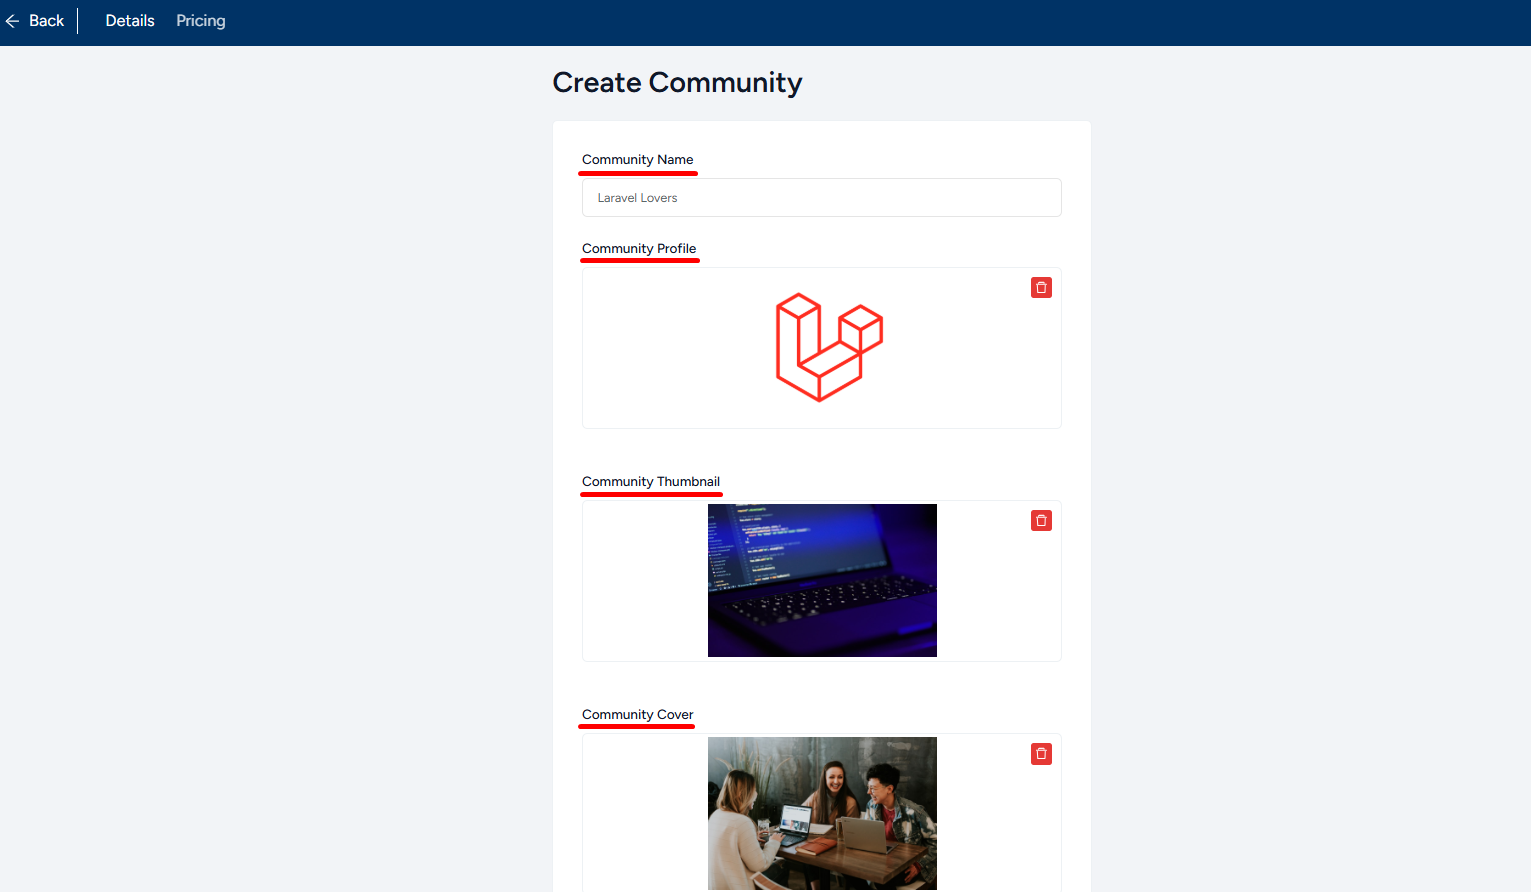Click the Community Profile label
The width and height of the screenshot is (1531, 892).
[639, 249]
